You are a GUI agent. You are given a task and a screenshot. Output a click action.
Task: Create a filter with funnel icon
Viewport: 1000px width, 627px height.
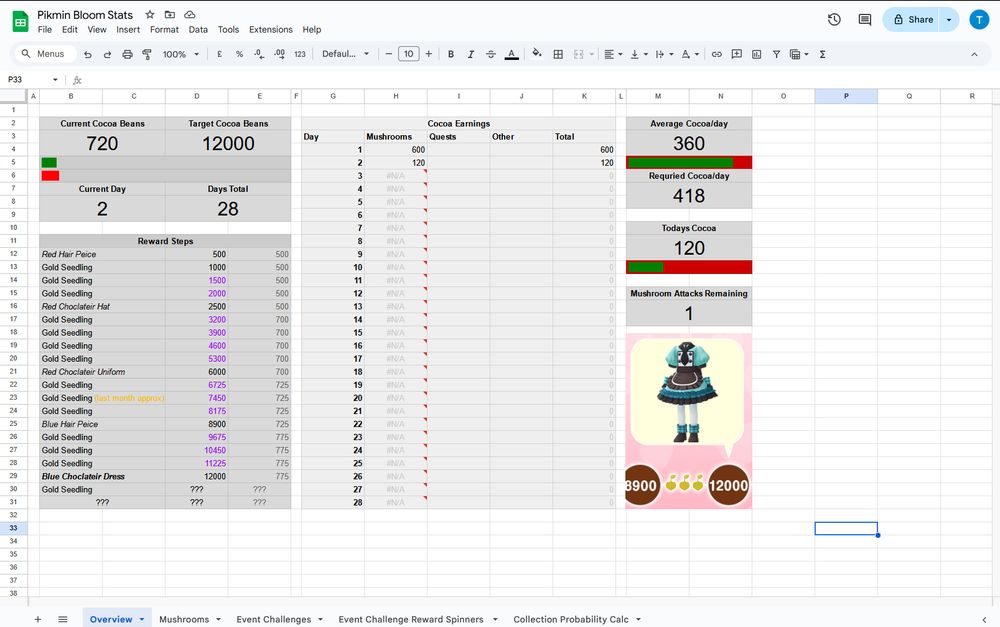point(776,54)
